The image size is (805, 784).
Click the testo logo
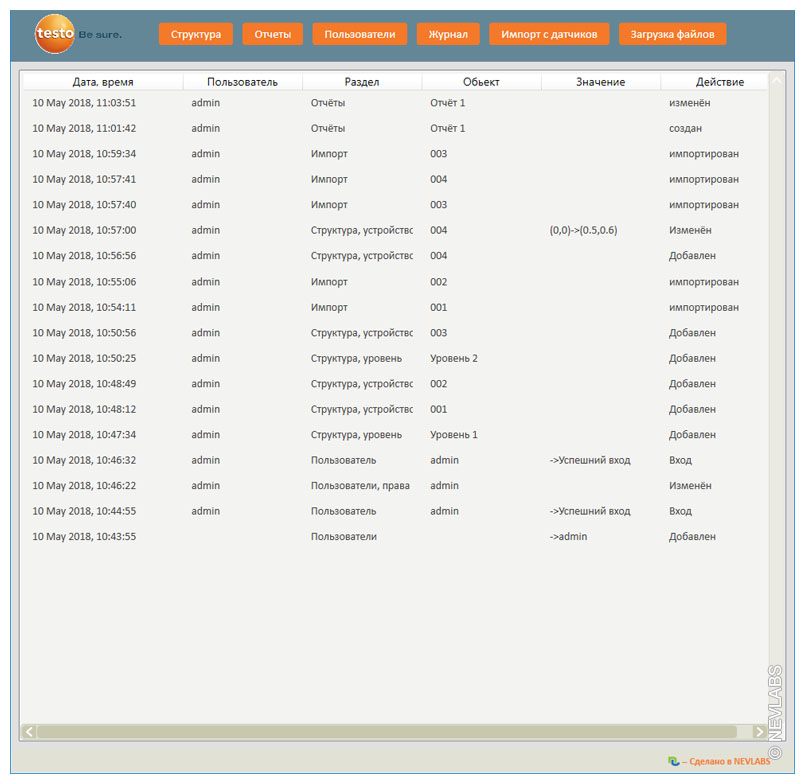point(55,34)
